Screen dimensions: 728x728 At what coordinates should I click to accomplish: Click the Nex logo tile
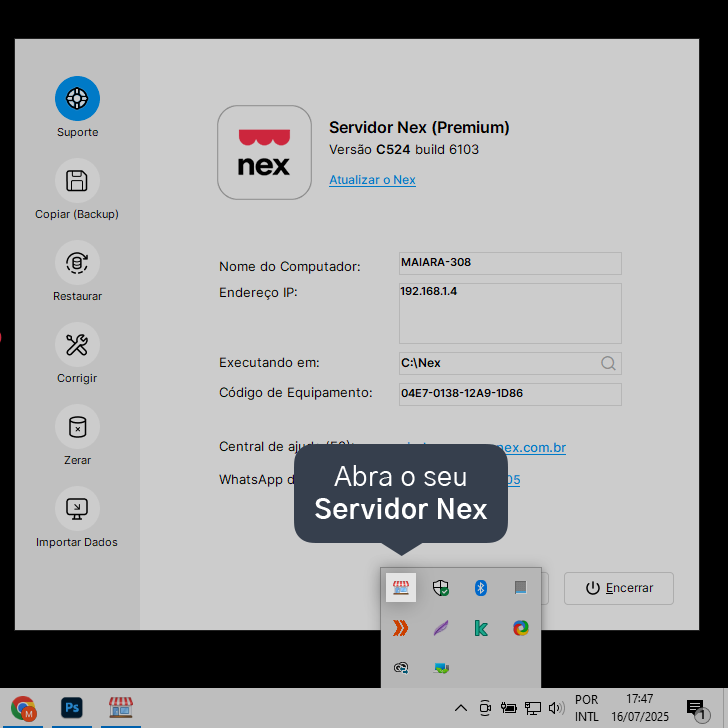click(x=264, y=153)
